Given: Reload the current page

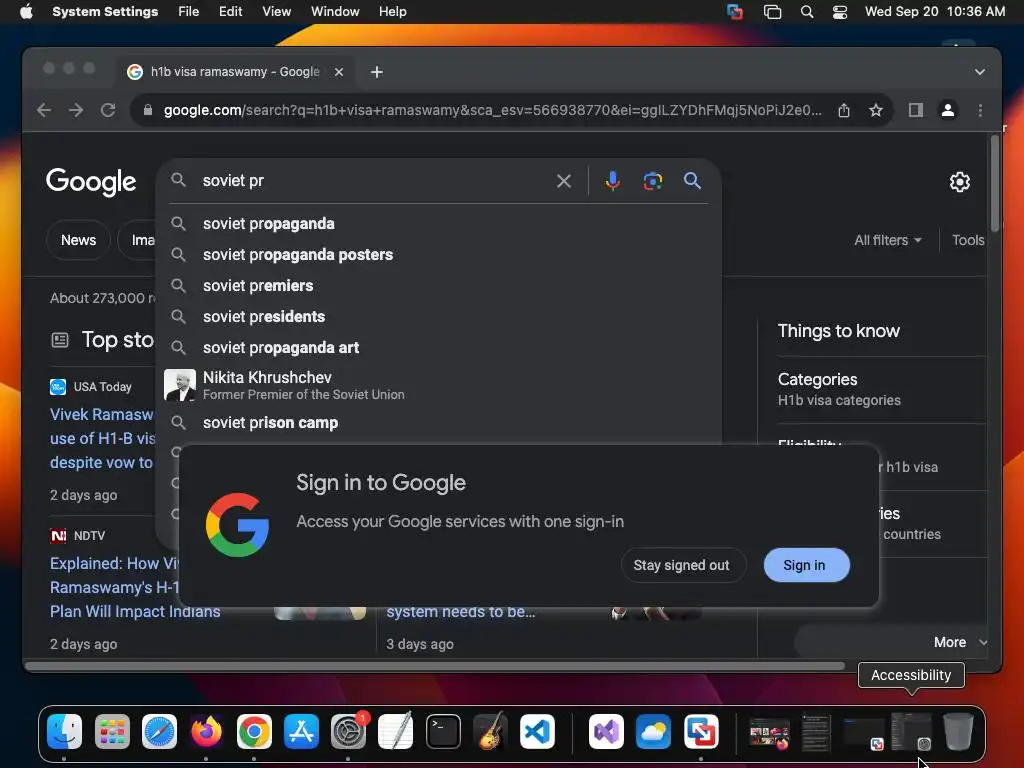Looking at the screenshot, I should pos(108,110).
